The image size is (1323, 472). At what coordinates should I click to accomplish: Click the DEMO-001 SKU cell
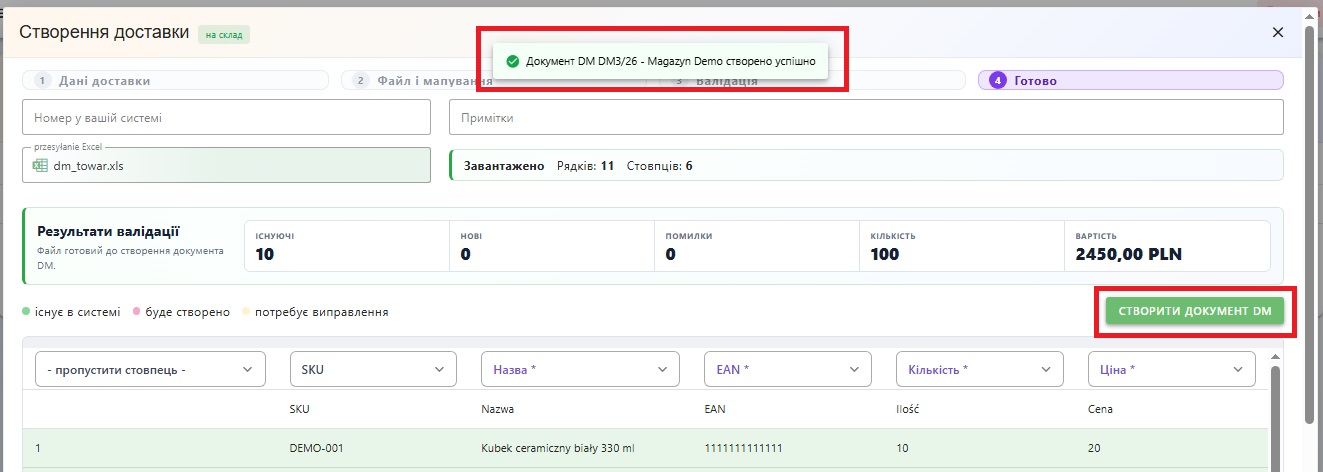[316, 448]
